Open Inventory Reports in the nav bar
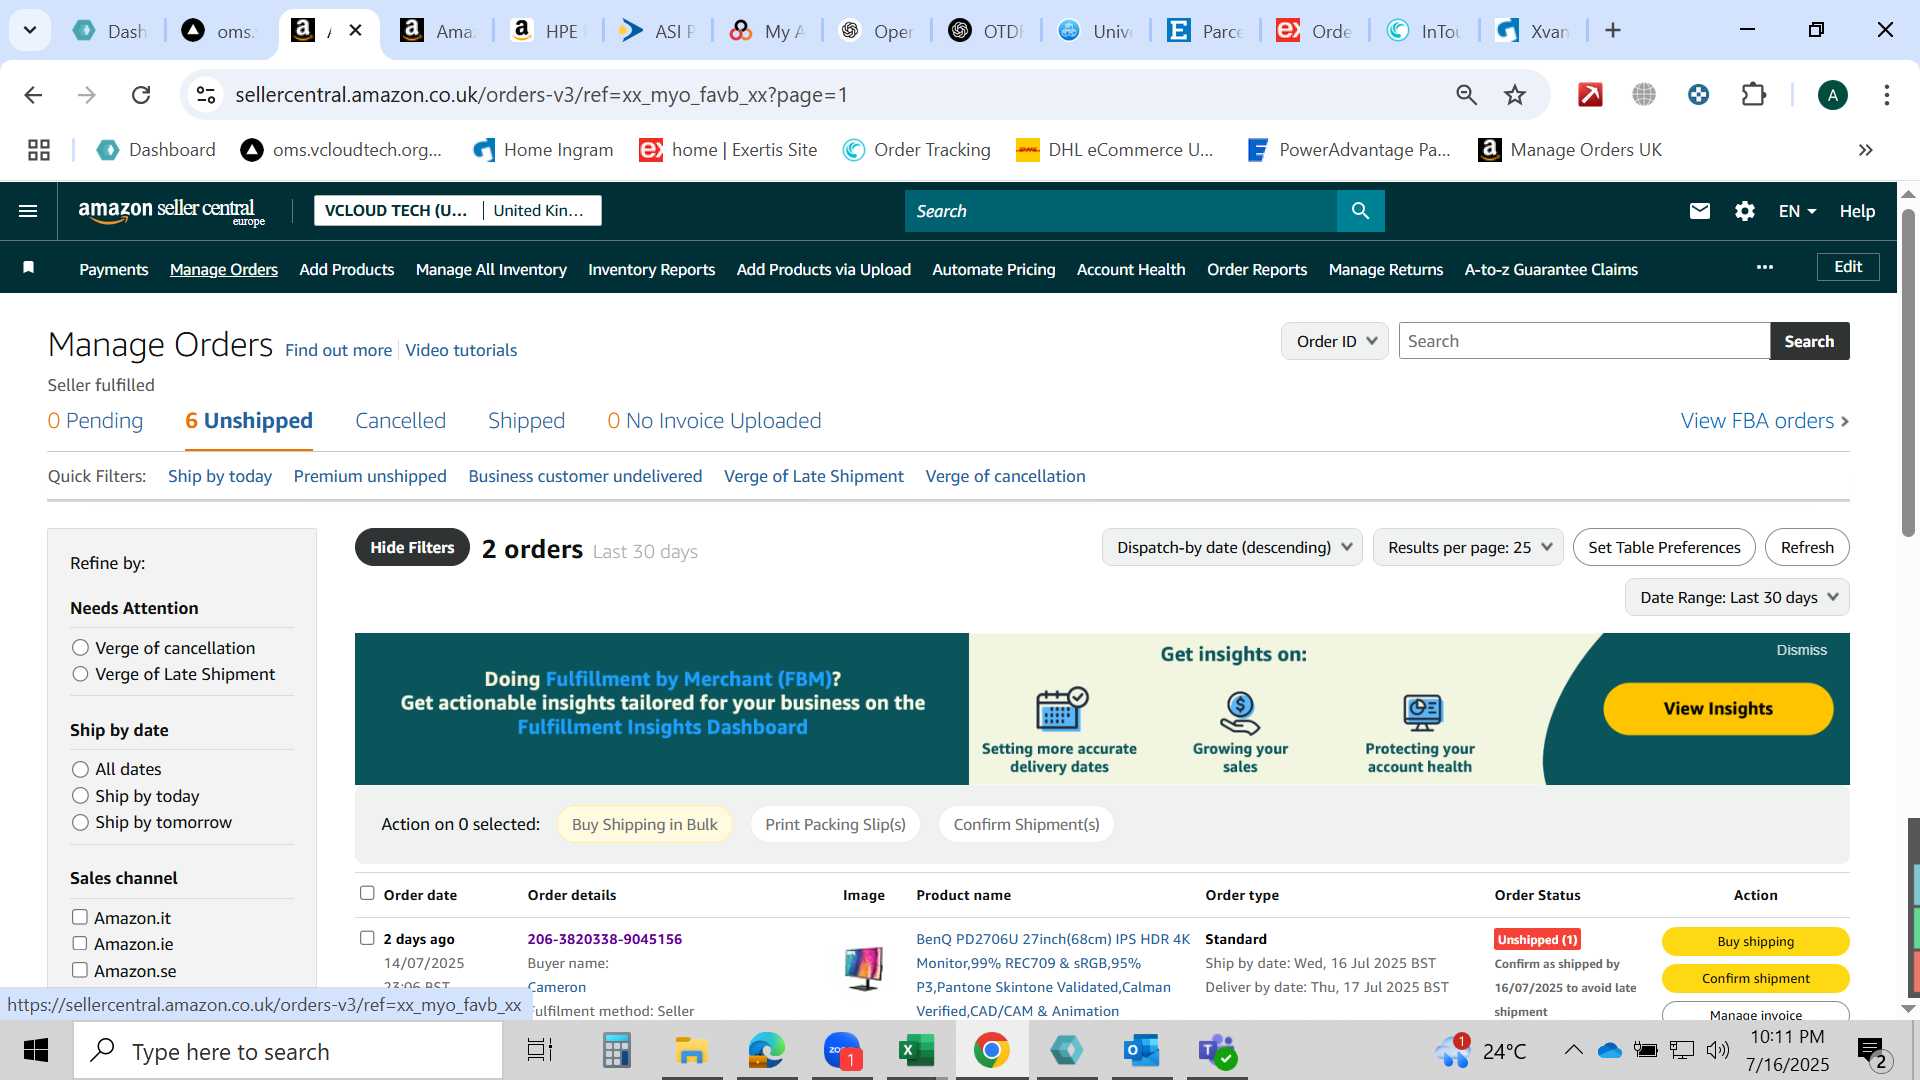The image size is (1920, 1080). 651,269
